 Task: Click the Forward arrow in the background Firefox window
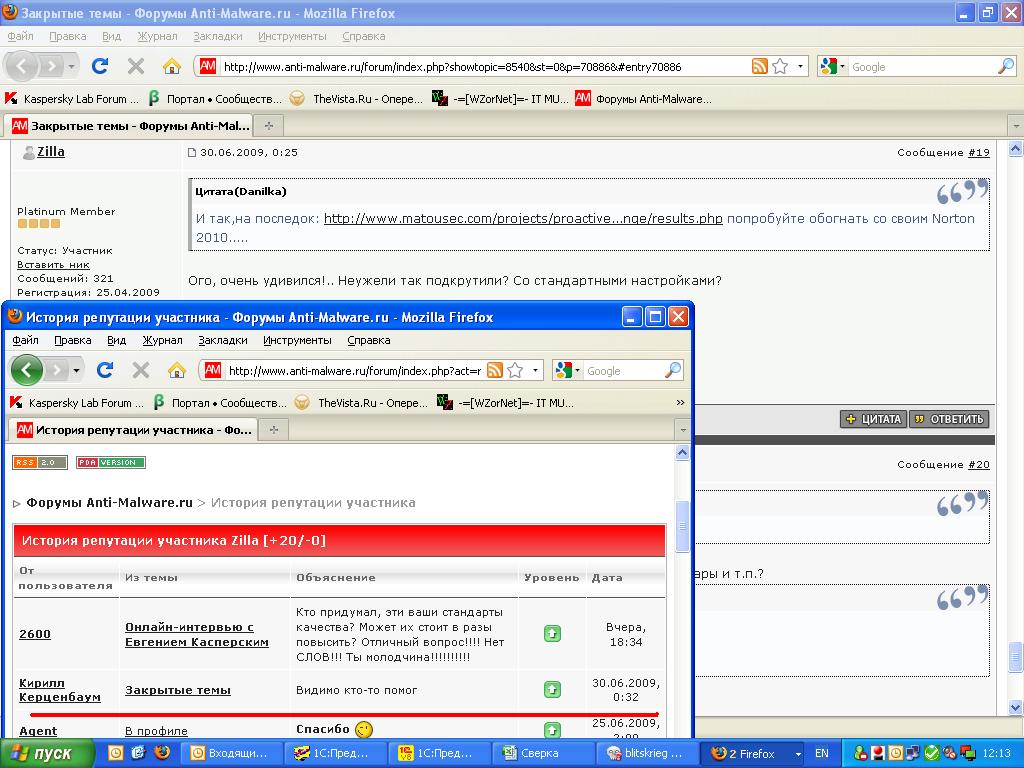click(52, 66)
